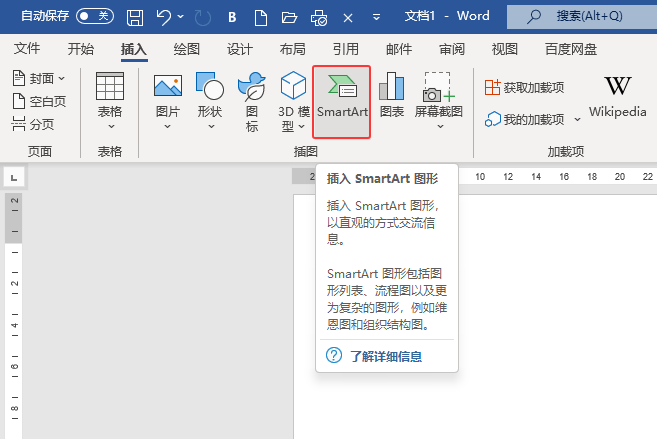Image resolution: width=657 pixels, height=439 pixels.
Task: Click the search box 搜索(Alt+Q)
Action: pos(582,17)
